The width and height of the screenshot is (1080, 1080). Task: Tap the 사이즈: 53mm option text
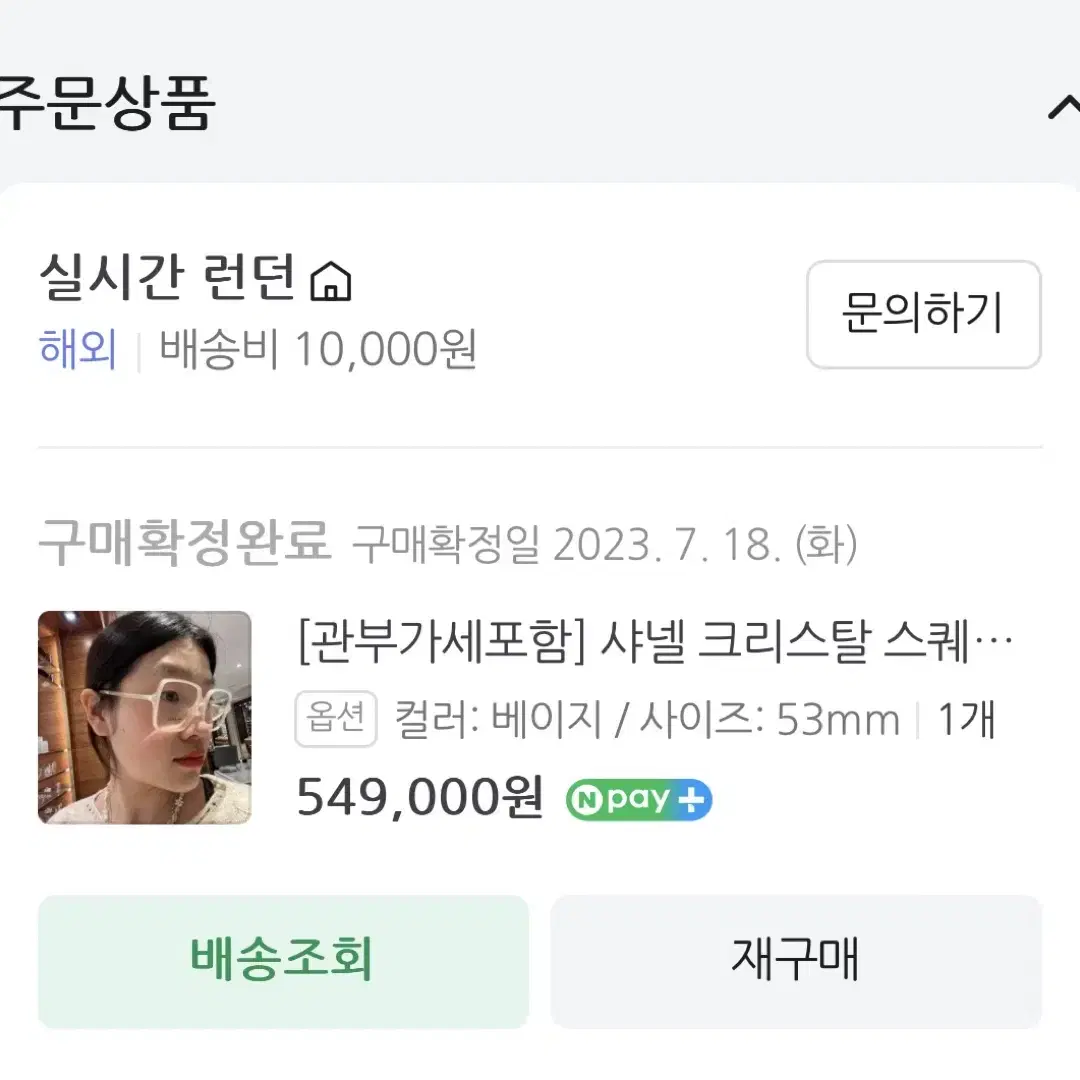coord(770,720)
